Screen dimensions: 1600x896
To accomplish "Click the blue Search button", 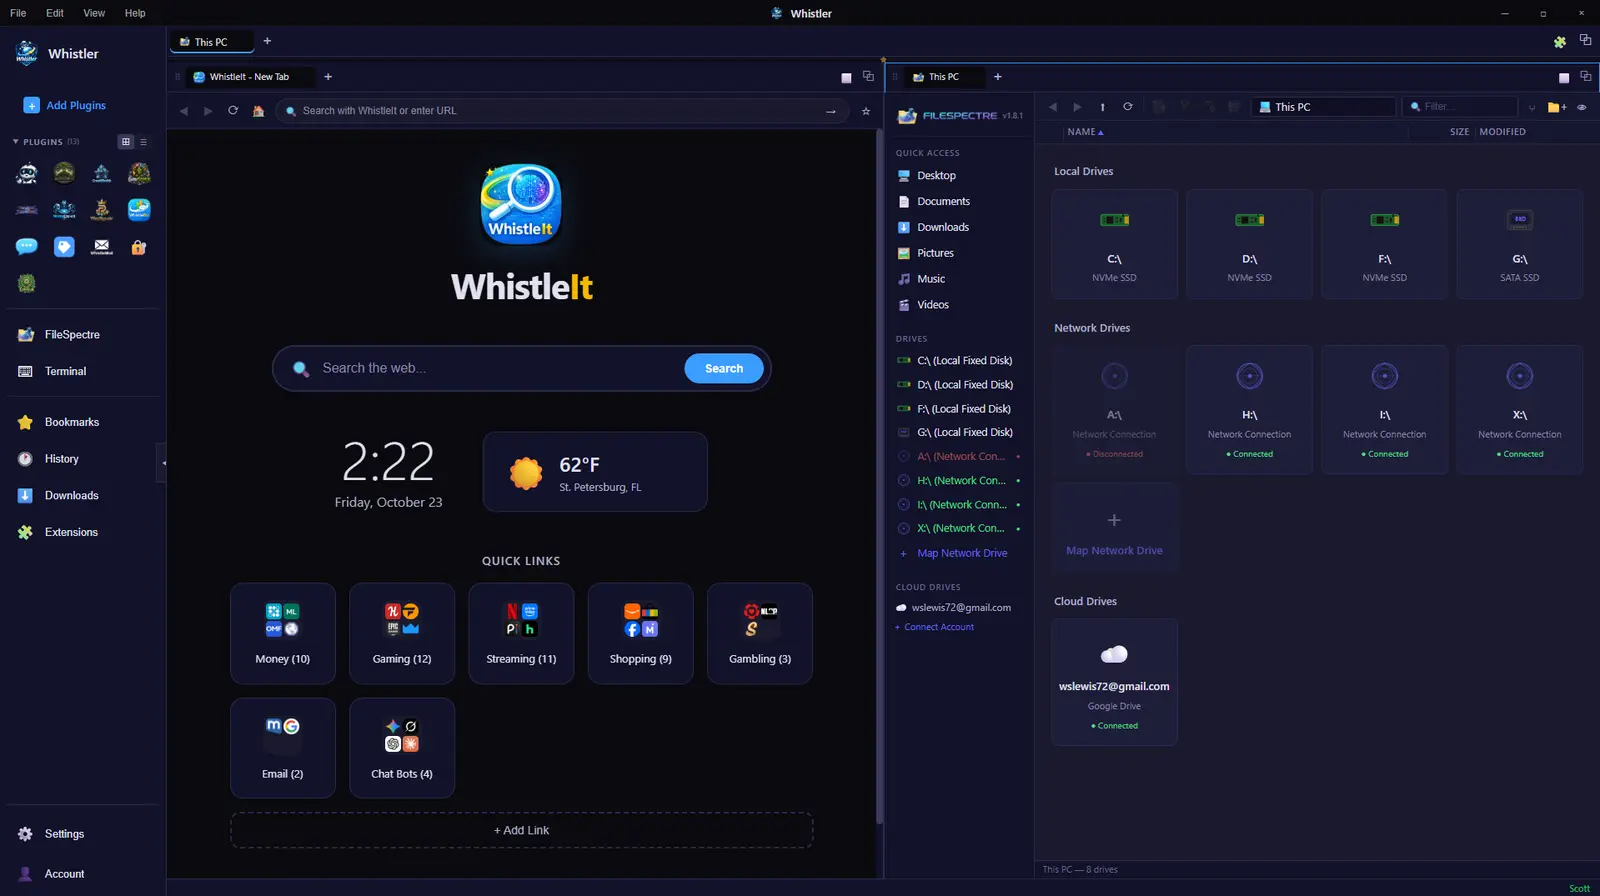I will pos(724,369).
